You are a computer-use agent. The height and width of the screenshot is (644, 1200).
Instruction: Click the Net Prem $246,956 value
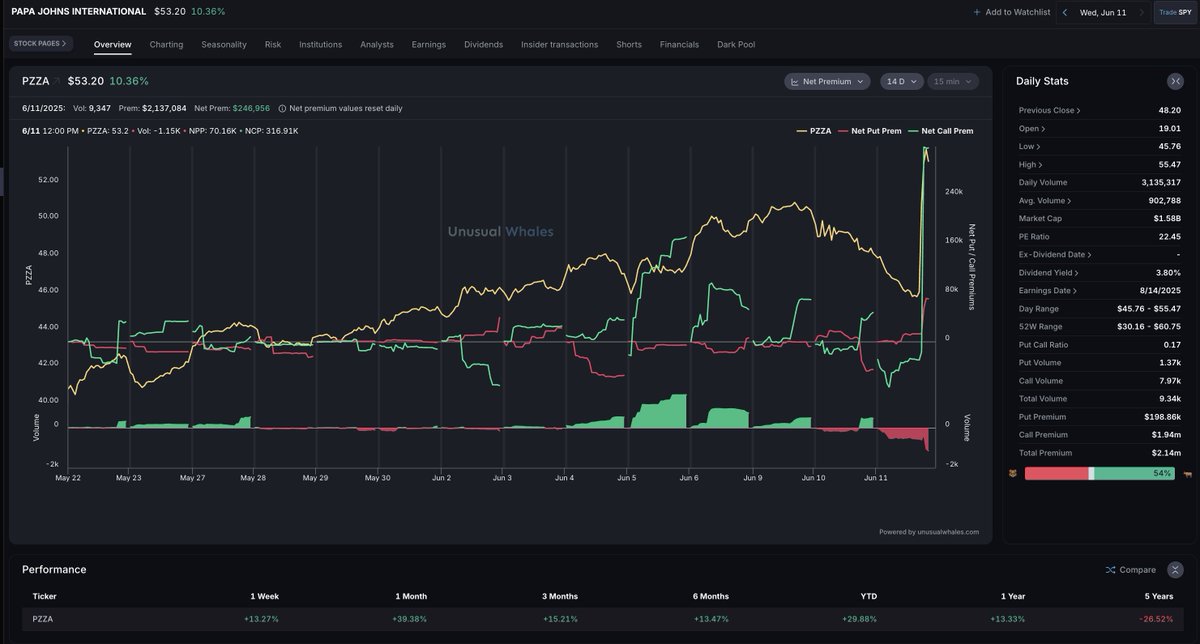[251, 108]
